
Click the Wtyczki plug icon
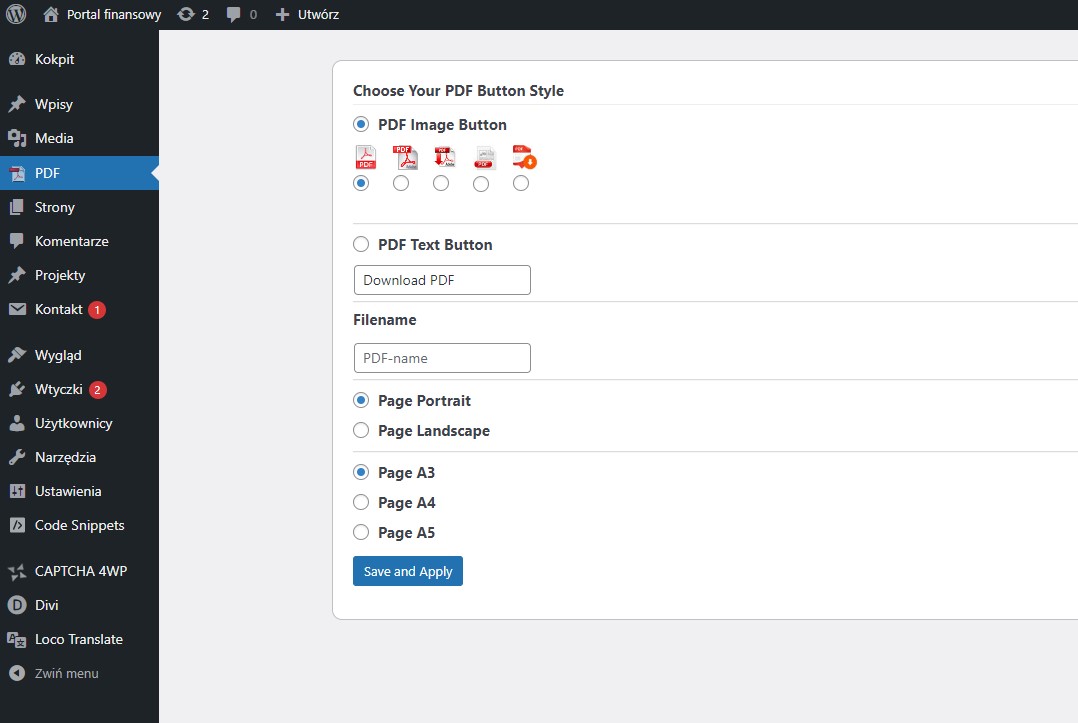pos(17,389)
